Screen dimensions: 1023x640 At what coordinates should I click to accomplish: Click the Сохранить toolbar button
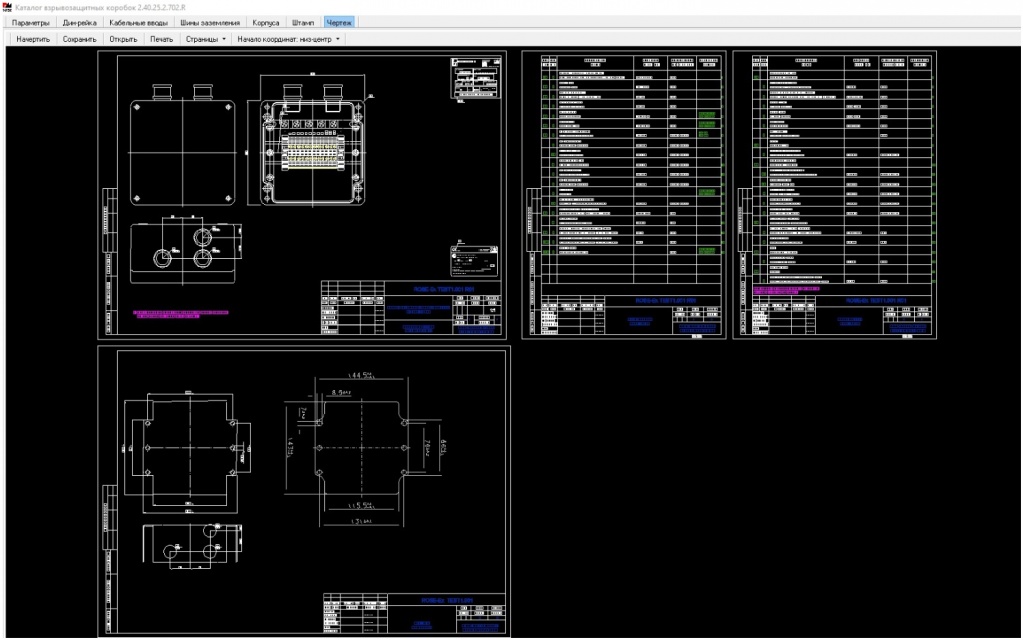pos(79,40)
